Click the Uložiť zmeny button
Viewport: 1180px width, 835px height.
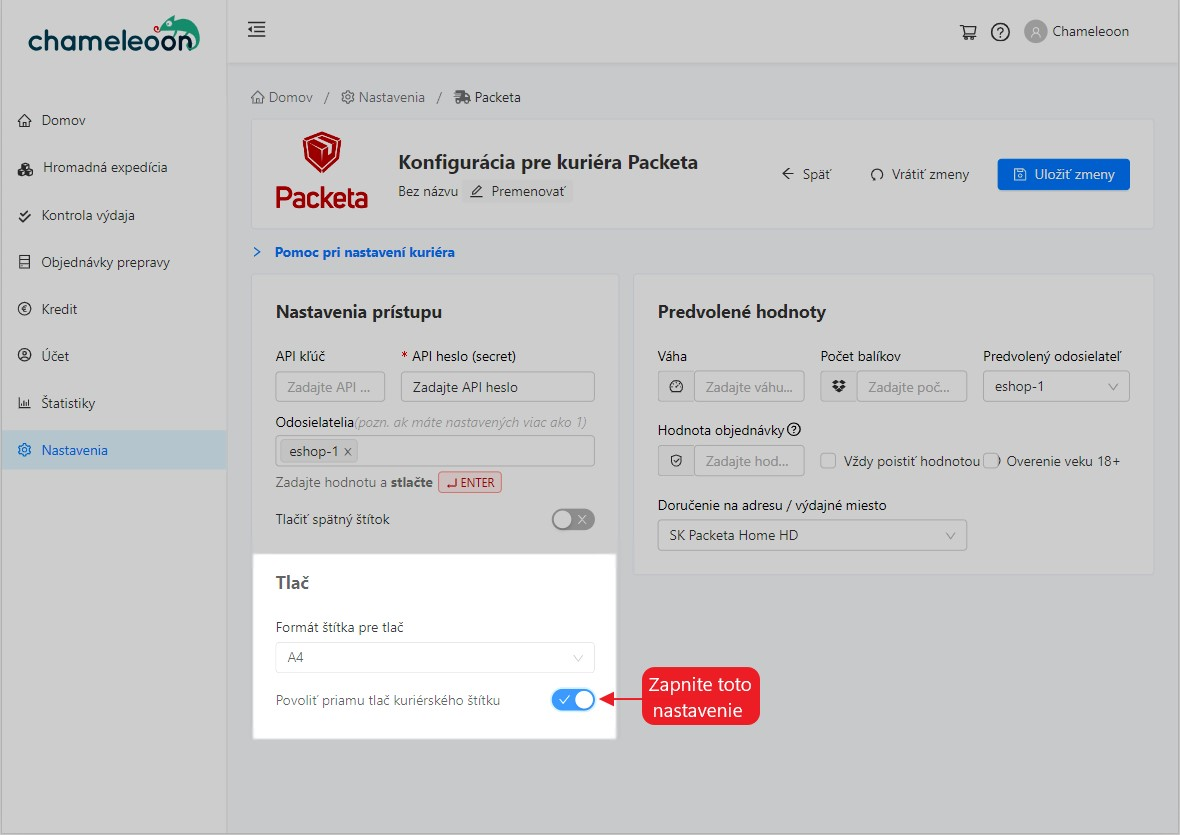tap(1063, 174)
